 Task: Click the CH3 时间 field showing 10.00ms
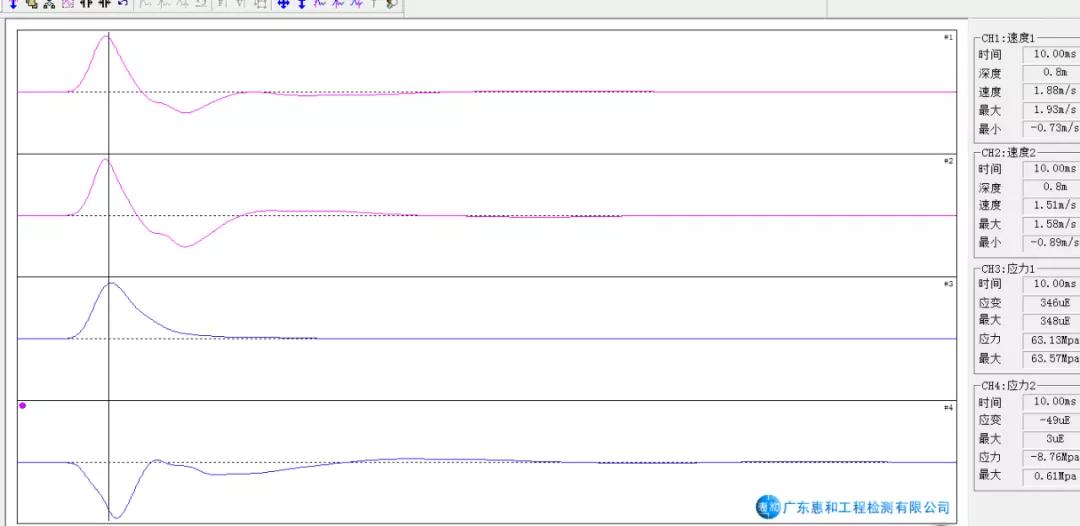point(1052,284)
